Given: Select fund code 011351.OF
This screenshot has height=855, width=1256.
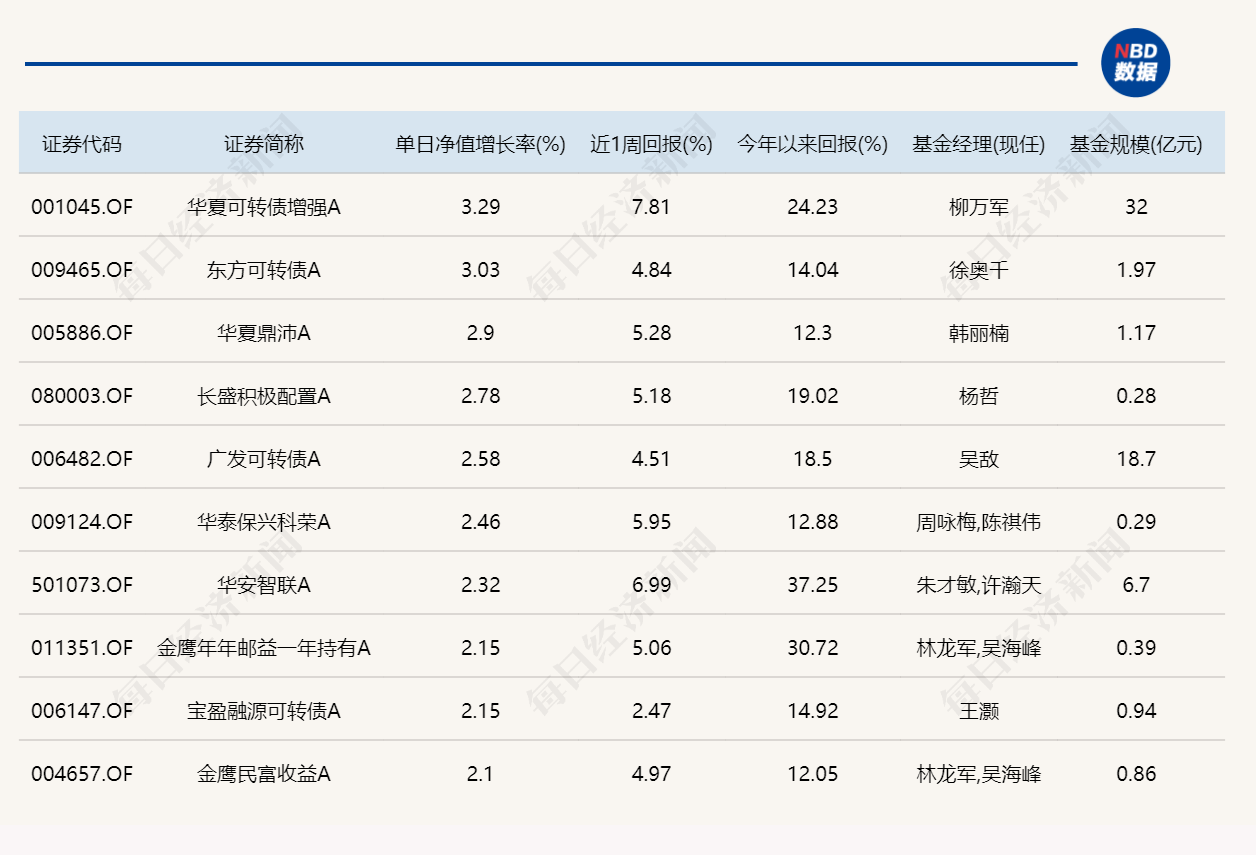Looking at the screenshot, I should coord(82,648).
